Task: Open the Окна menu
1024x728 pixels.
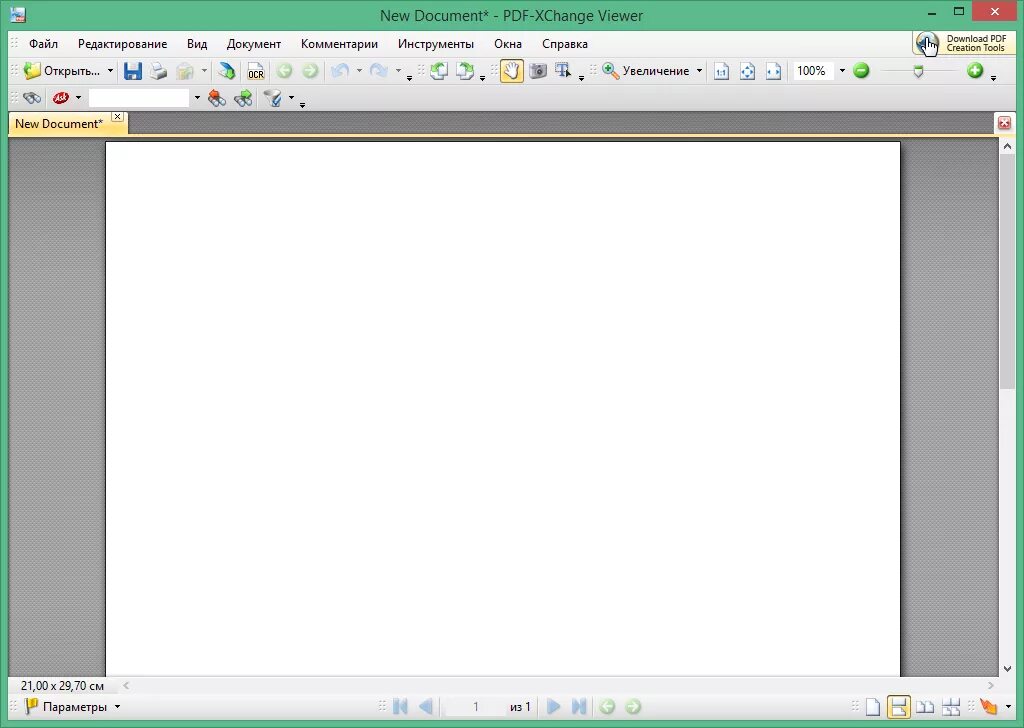Action: pyautogui.click(x=507, y=44)
